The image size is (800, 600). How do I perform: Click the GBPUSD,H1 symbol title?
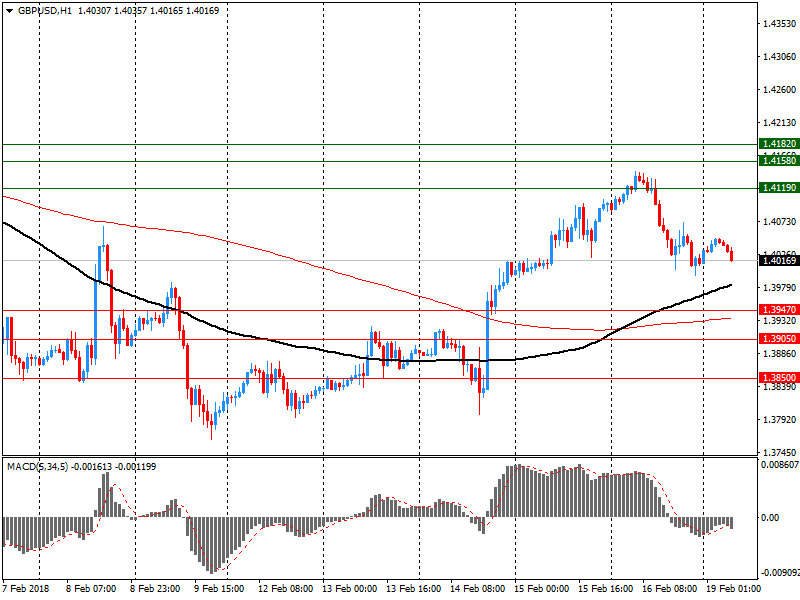coord(45,11)
